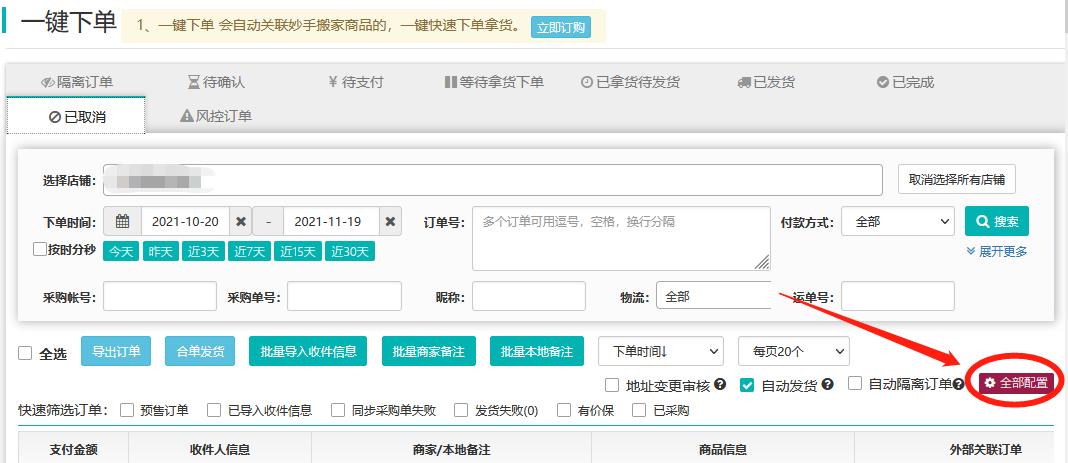Open 每页20个 page size dropdown
Screen dimensions: 1068x463
click(794, 351)
